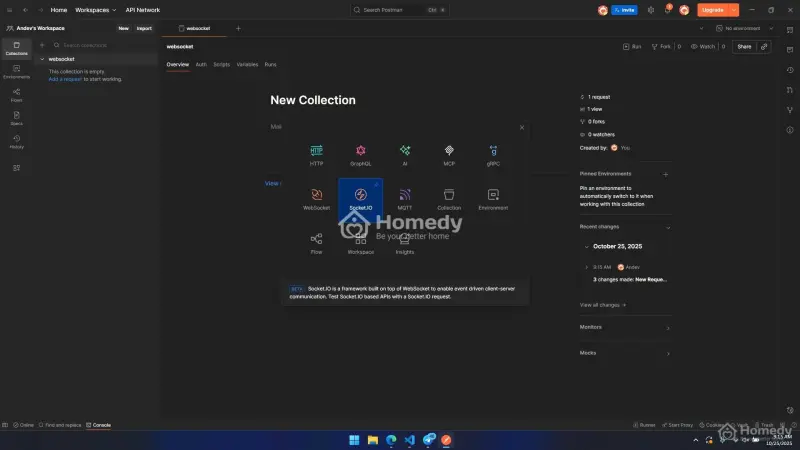The width and height of the screenshot is (800, 450).
Task: Open the Workspaces dropdown
Action: click(x=95, y=10)
